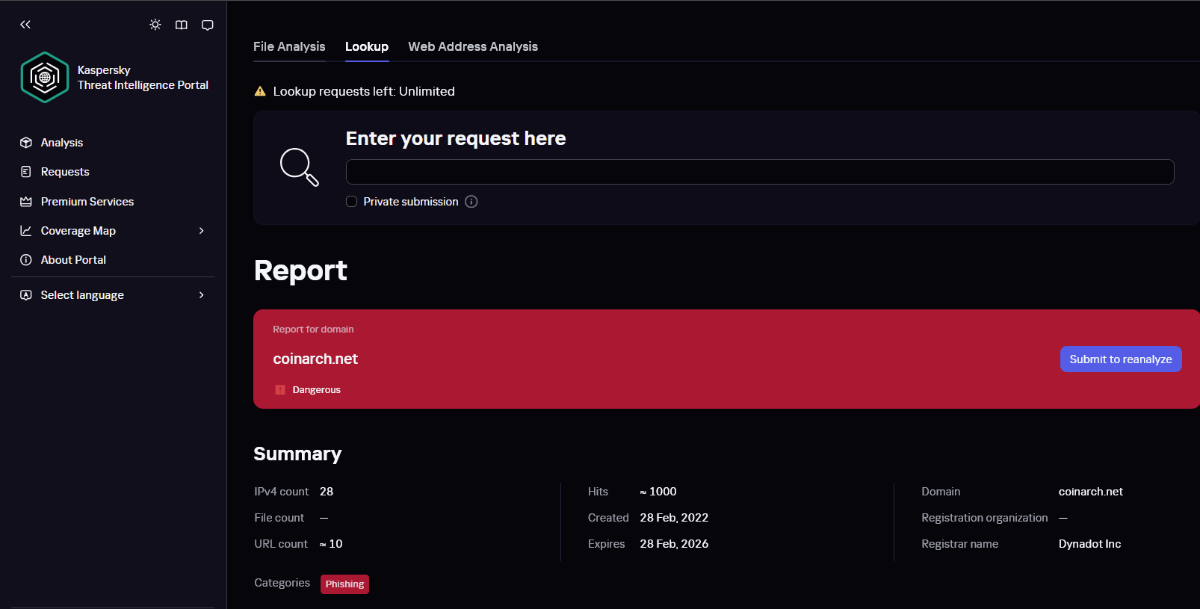Click the Summary domain value coinarch.net
1200x609 pixels.
pos(1091,491)
